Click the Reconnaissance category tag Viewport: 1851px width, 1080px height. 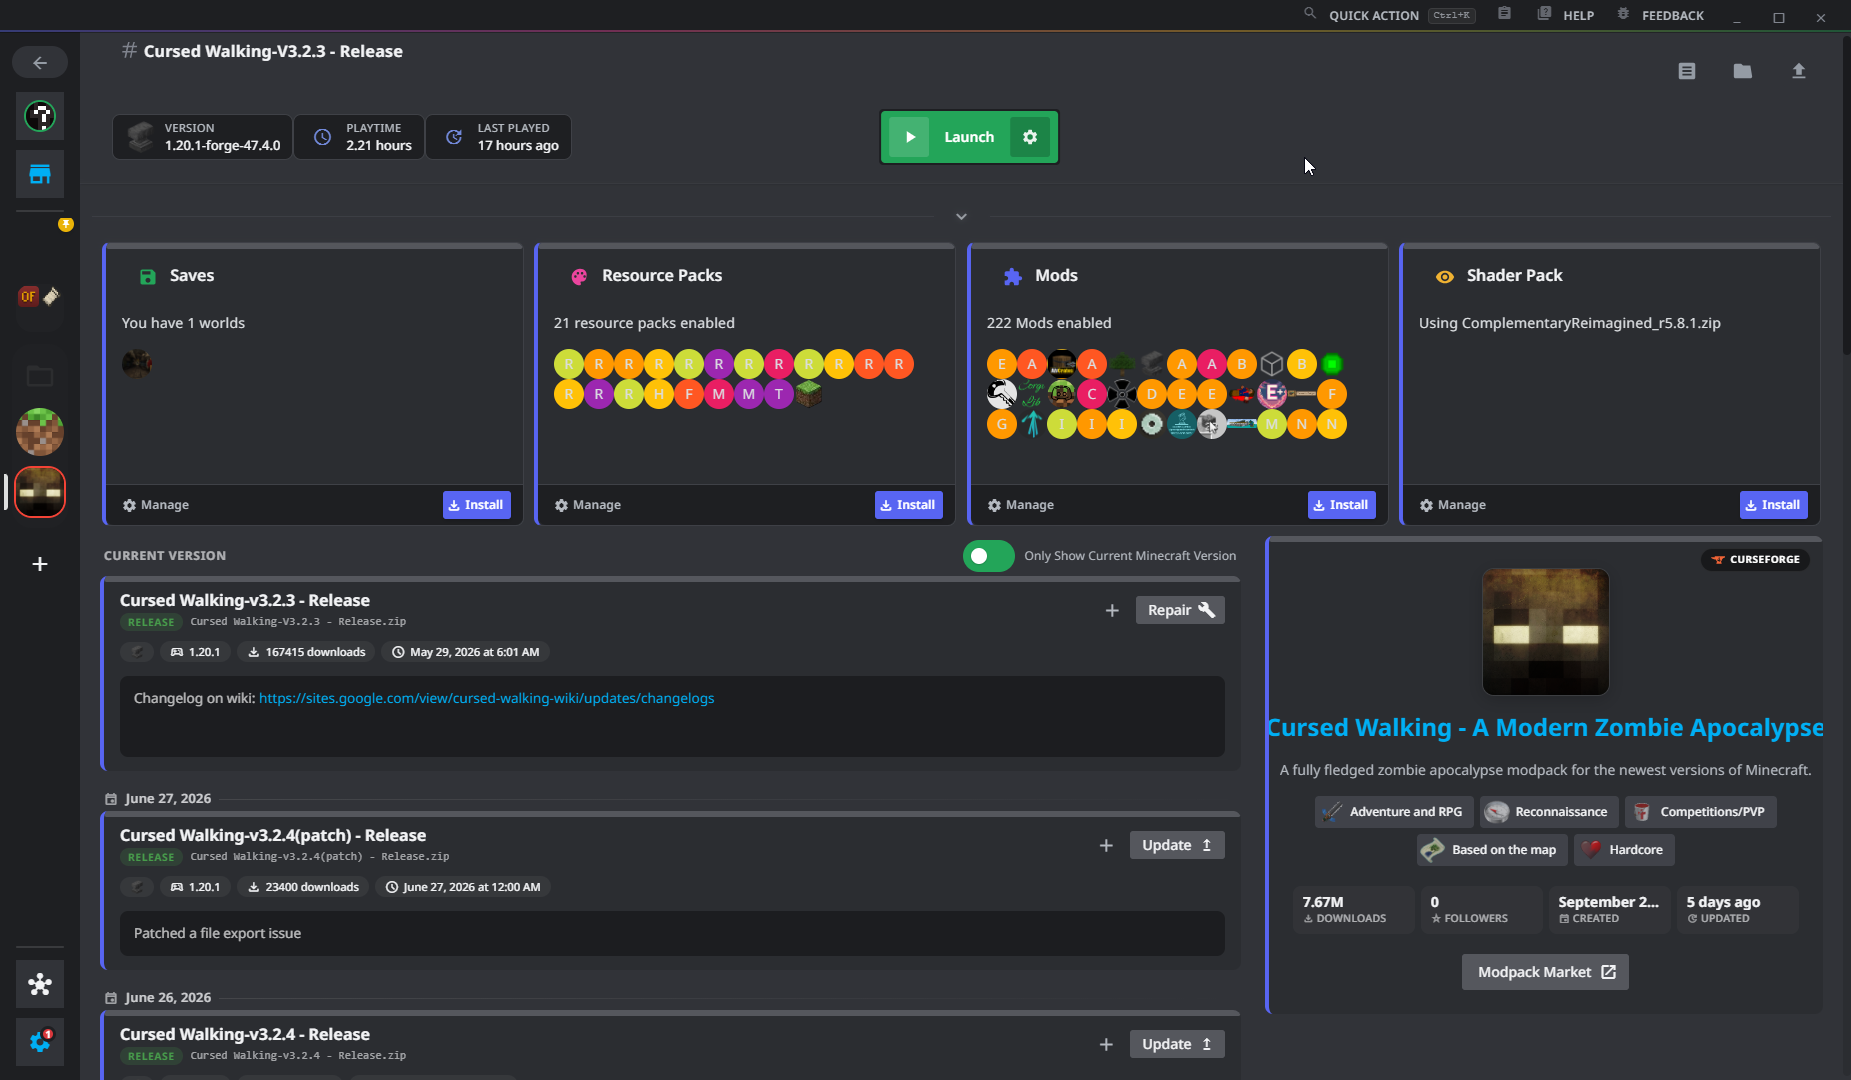point(1549,812)
